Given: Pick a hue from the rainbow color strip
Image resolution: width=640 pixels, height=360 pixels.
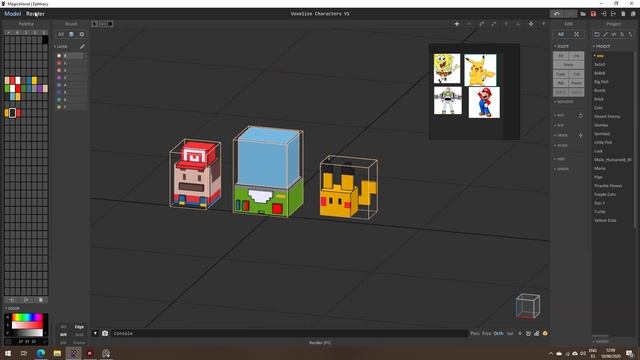Looking at the screenshot, I should point(27,317).
